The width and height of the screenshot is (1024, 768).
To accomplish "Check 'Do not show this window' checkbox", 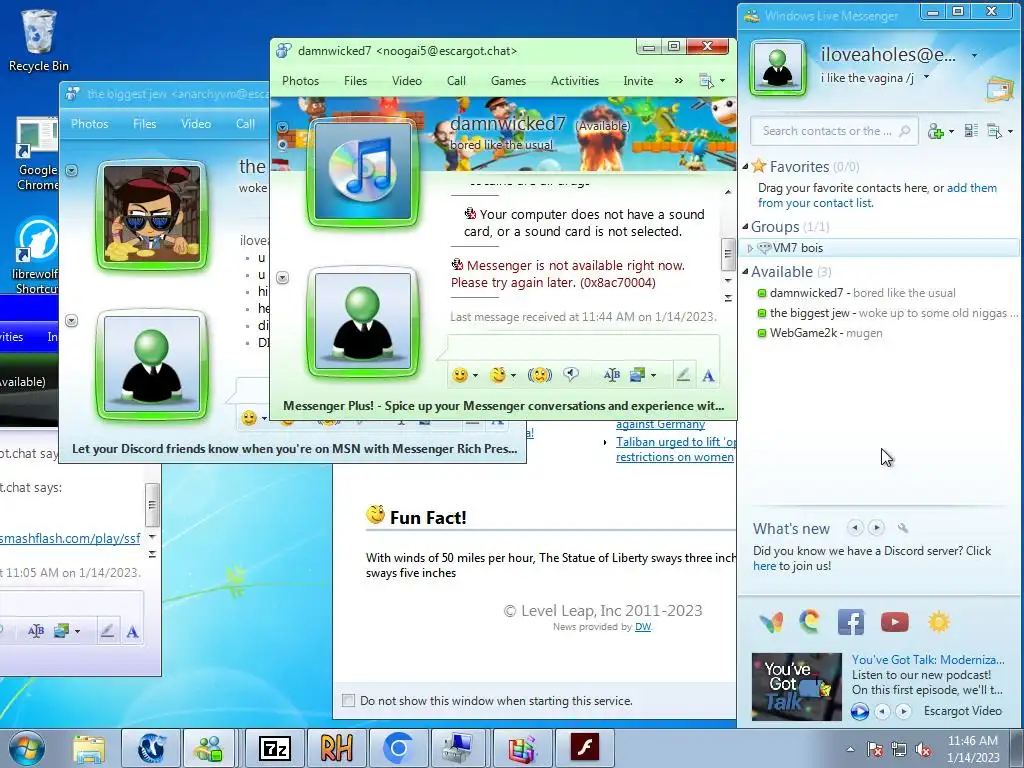I will tap(349, 701).
